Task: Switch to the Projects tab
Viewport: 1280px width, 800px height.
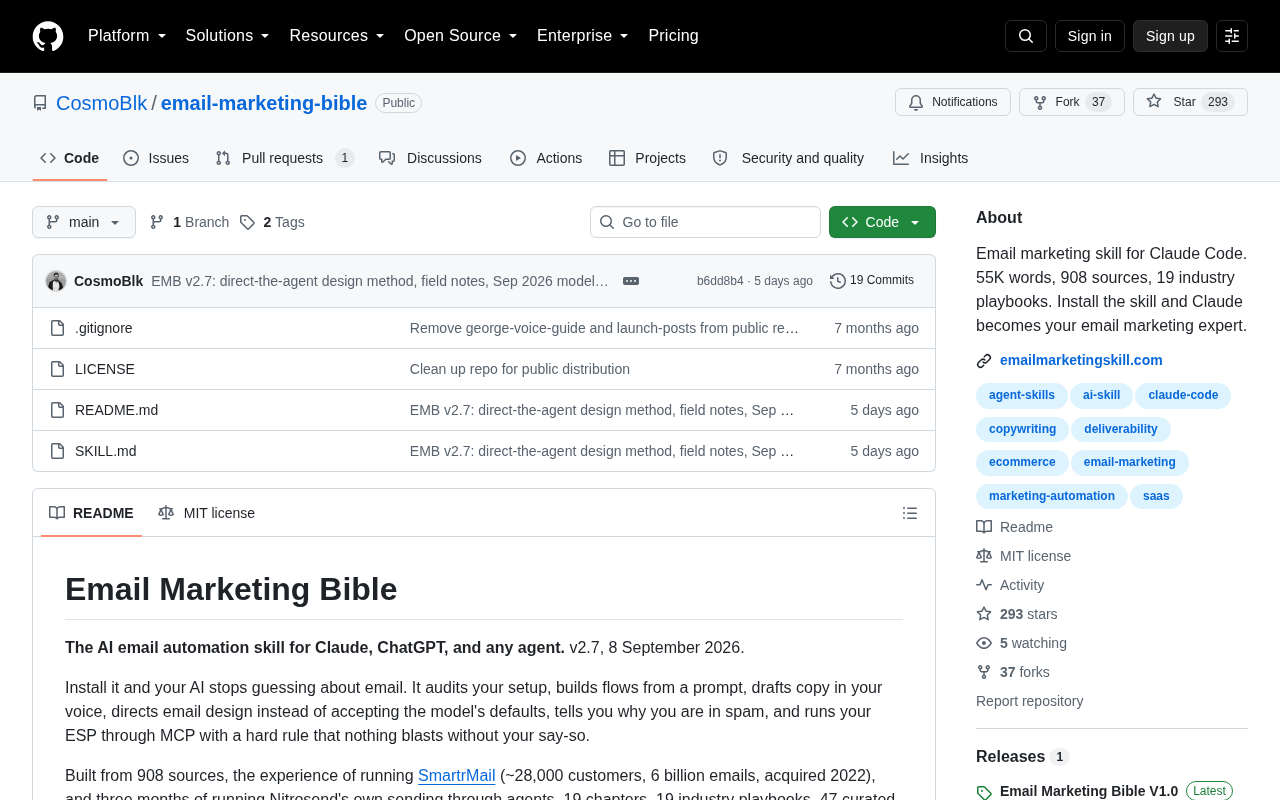Action: coord(647,158)
